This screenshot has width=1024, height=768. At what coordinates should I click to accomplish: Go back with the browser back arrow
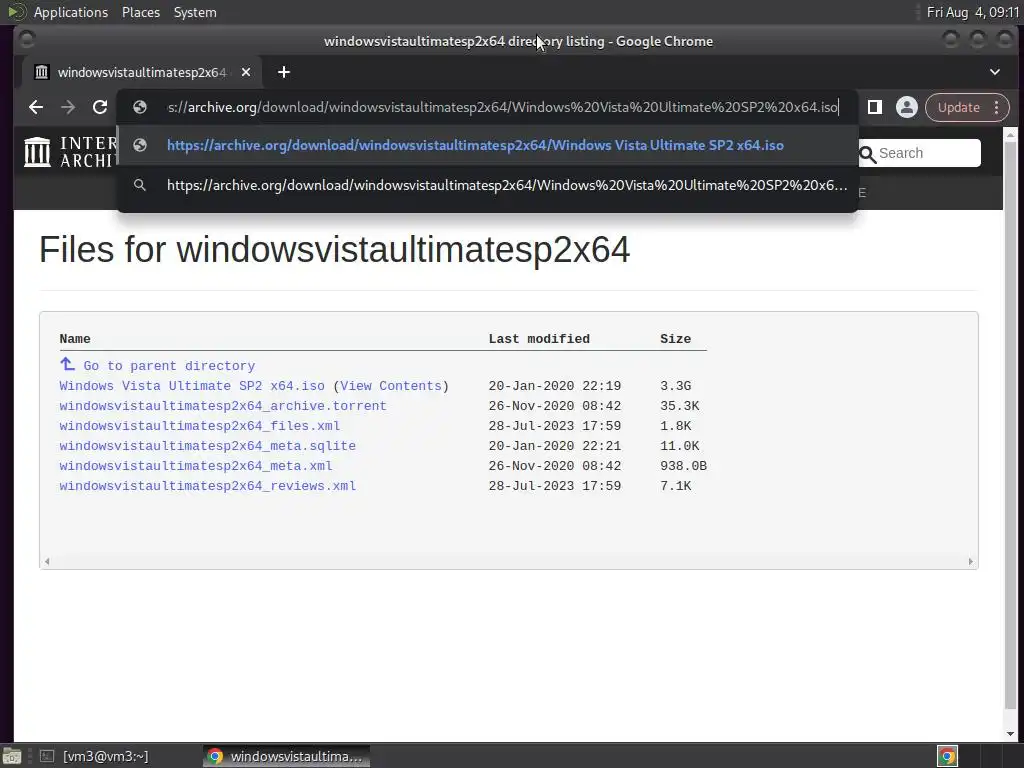point(36,107)
